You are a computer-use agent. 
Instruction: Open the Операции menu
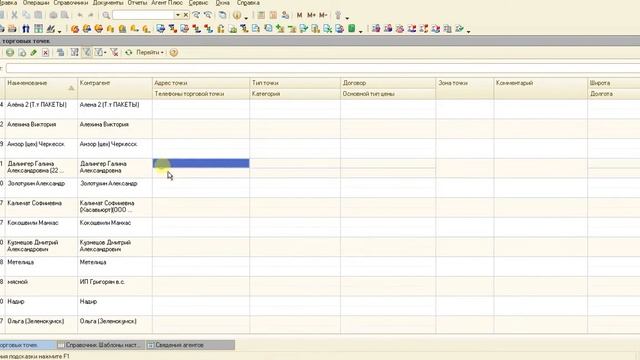pyautogui.click(x=36, y=3)
